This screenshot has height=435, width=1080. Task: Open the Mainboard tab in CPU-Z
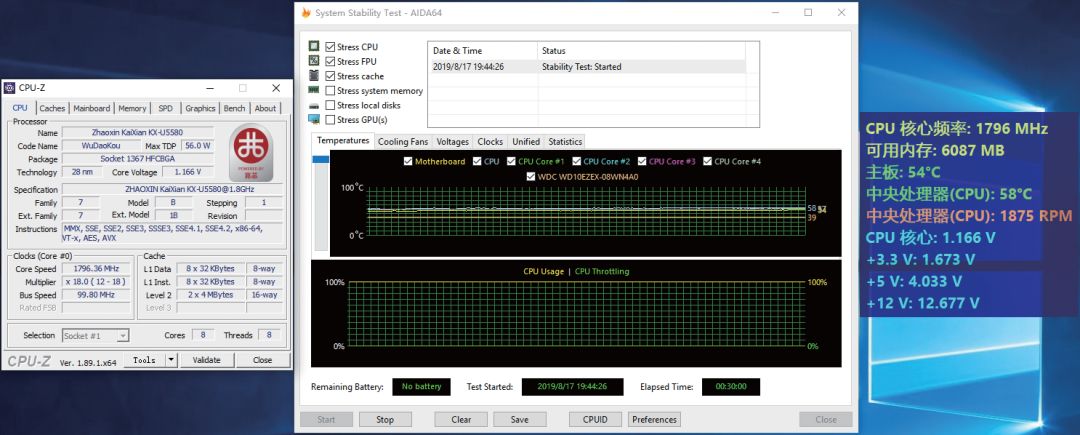91,108
